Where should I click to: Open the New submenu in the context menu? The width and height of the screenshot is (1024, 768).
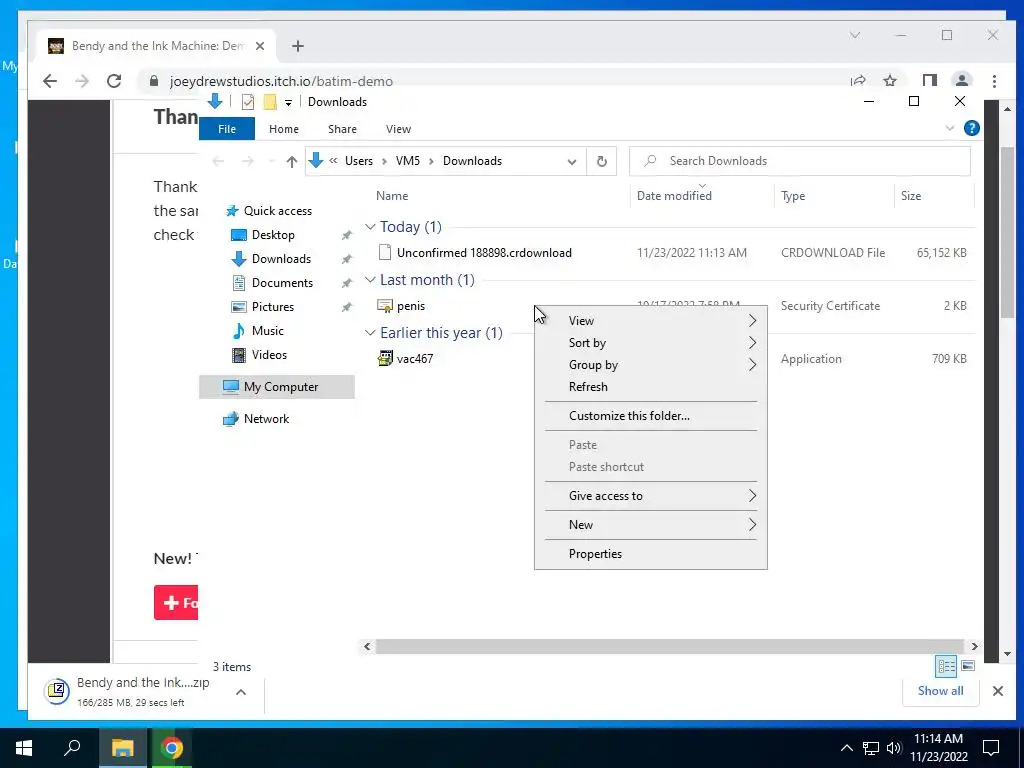coord(650,525)
